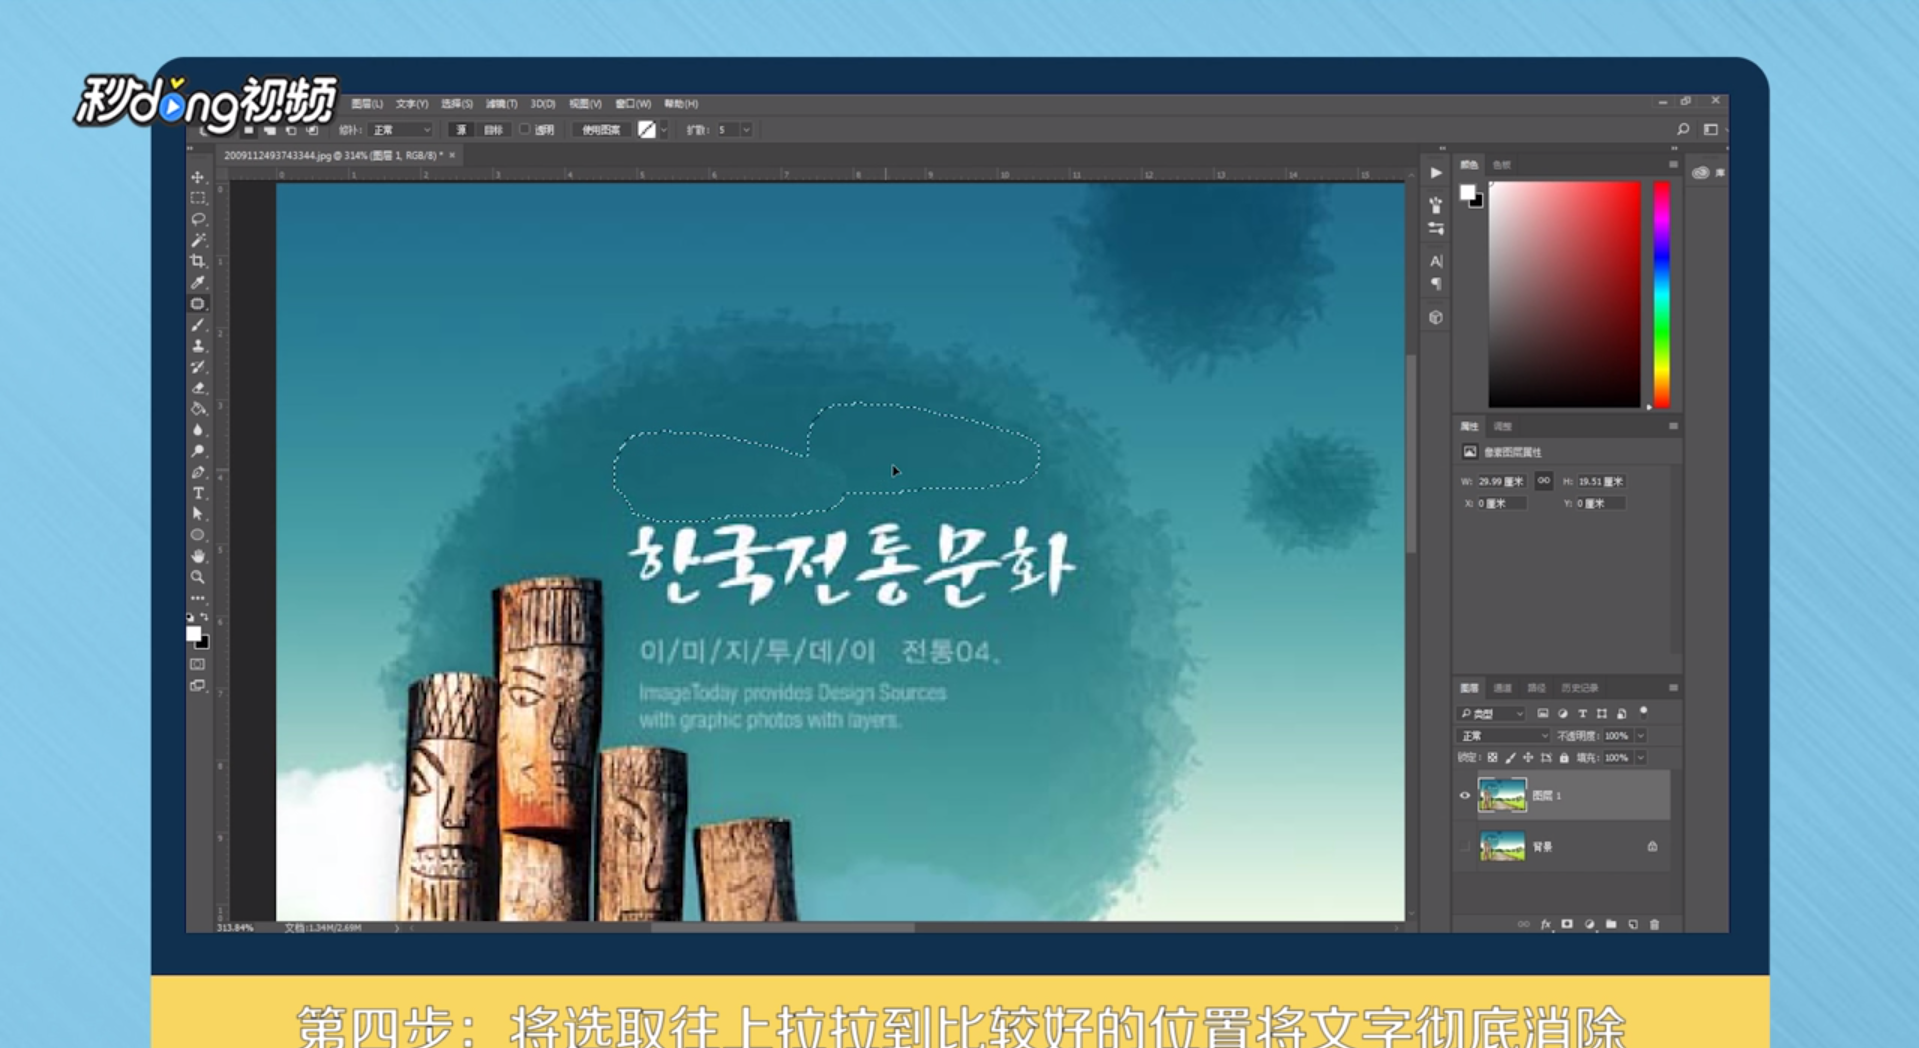Click the fx layer style icon
Viewport: 1919px width, 1048px height.
(1545, 924)
